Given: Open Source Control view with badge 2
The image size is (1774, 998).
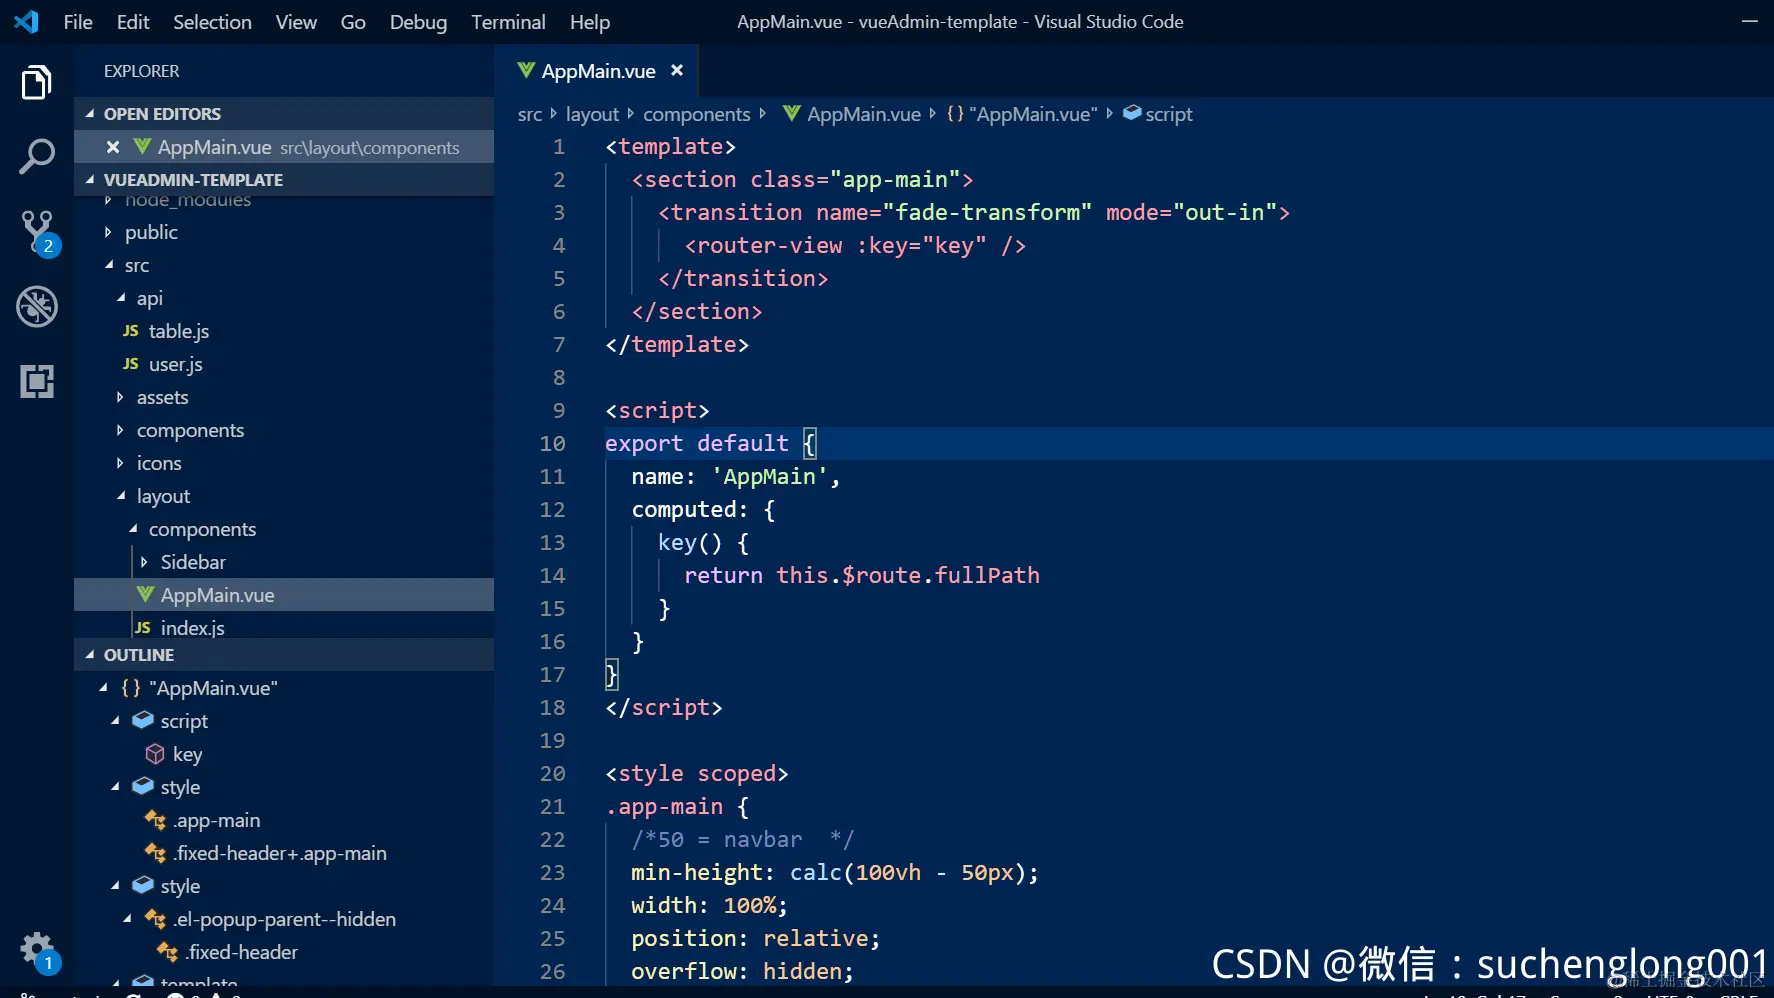Looking at the screenshot, I should (38, 232).
